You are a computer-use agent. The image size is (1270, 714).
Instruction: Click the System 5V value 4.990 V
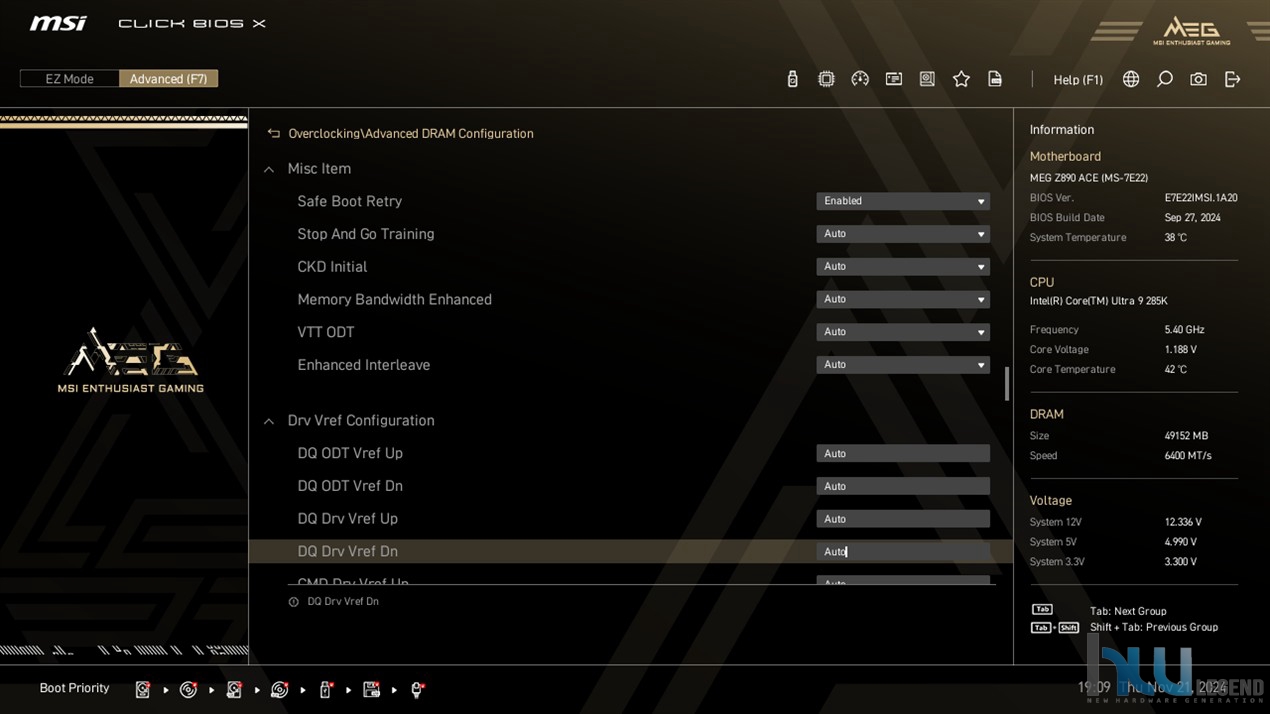tap(1181, 542)
